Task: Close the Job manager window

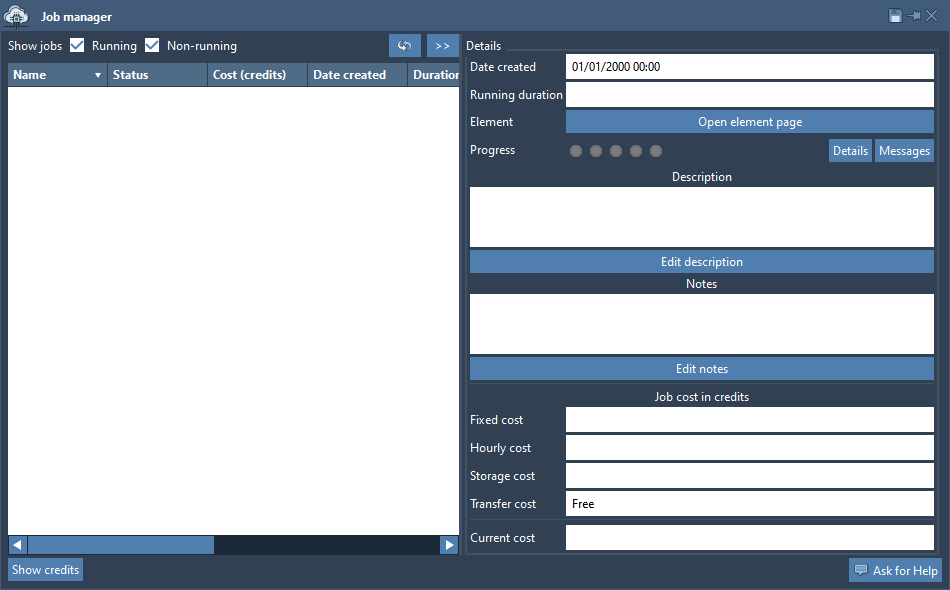Action: click(x=931, y=16)
